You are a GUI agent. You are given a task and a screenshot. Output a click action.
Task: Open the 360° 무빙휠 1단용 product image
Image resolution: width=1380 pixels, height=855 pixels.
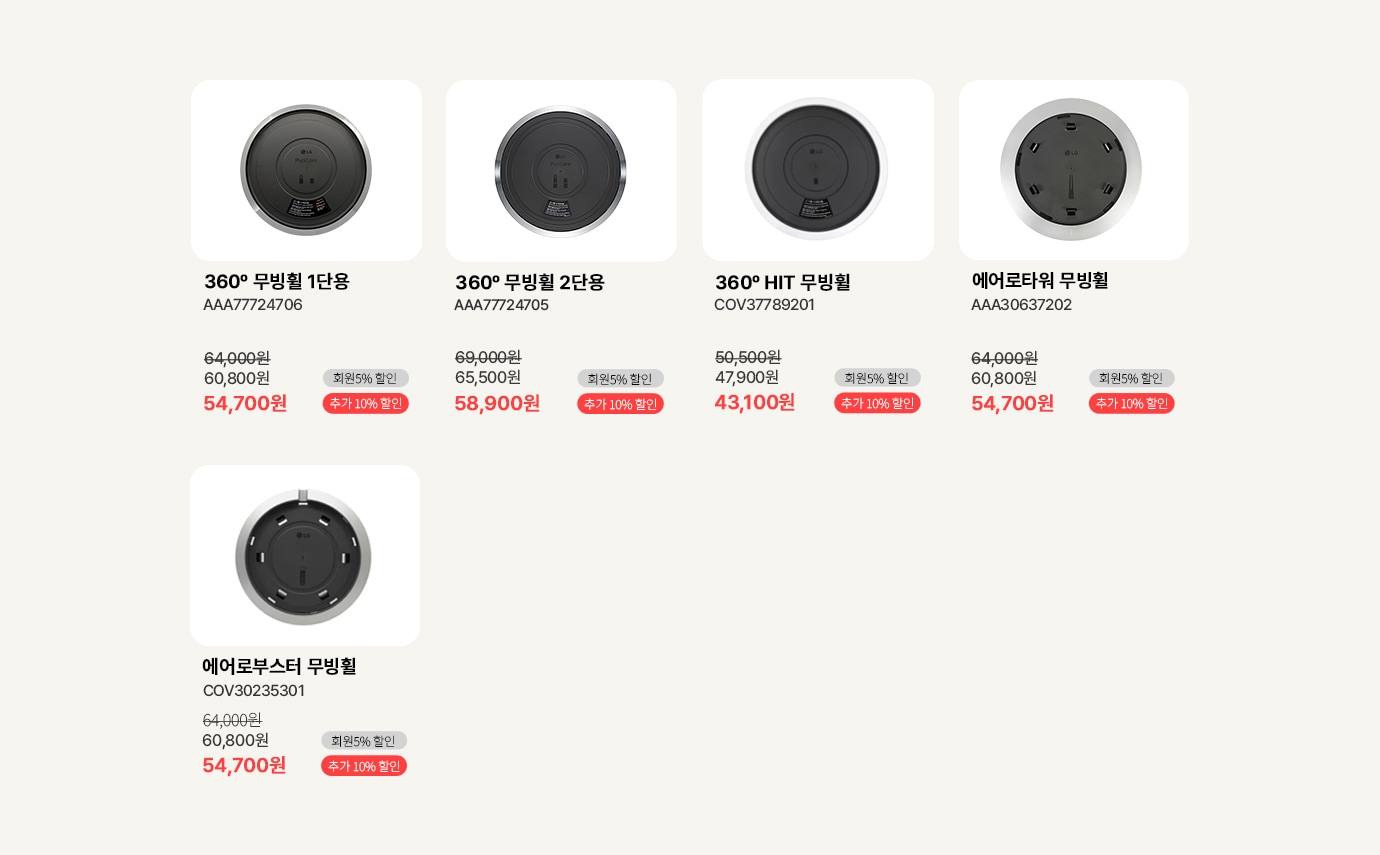point(306,170)
